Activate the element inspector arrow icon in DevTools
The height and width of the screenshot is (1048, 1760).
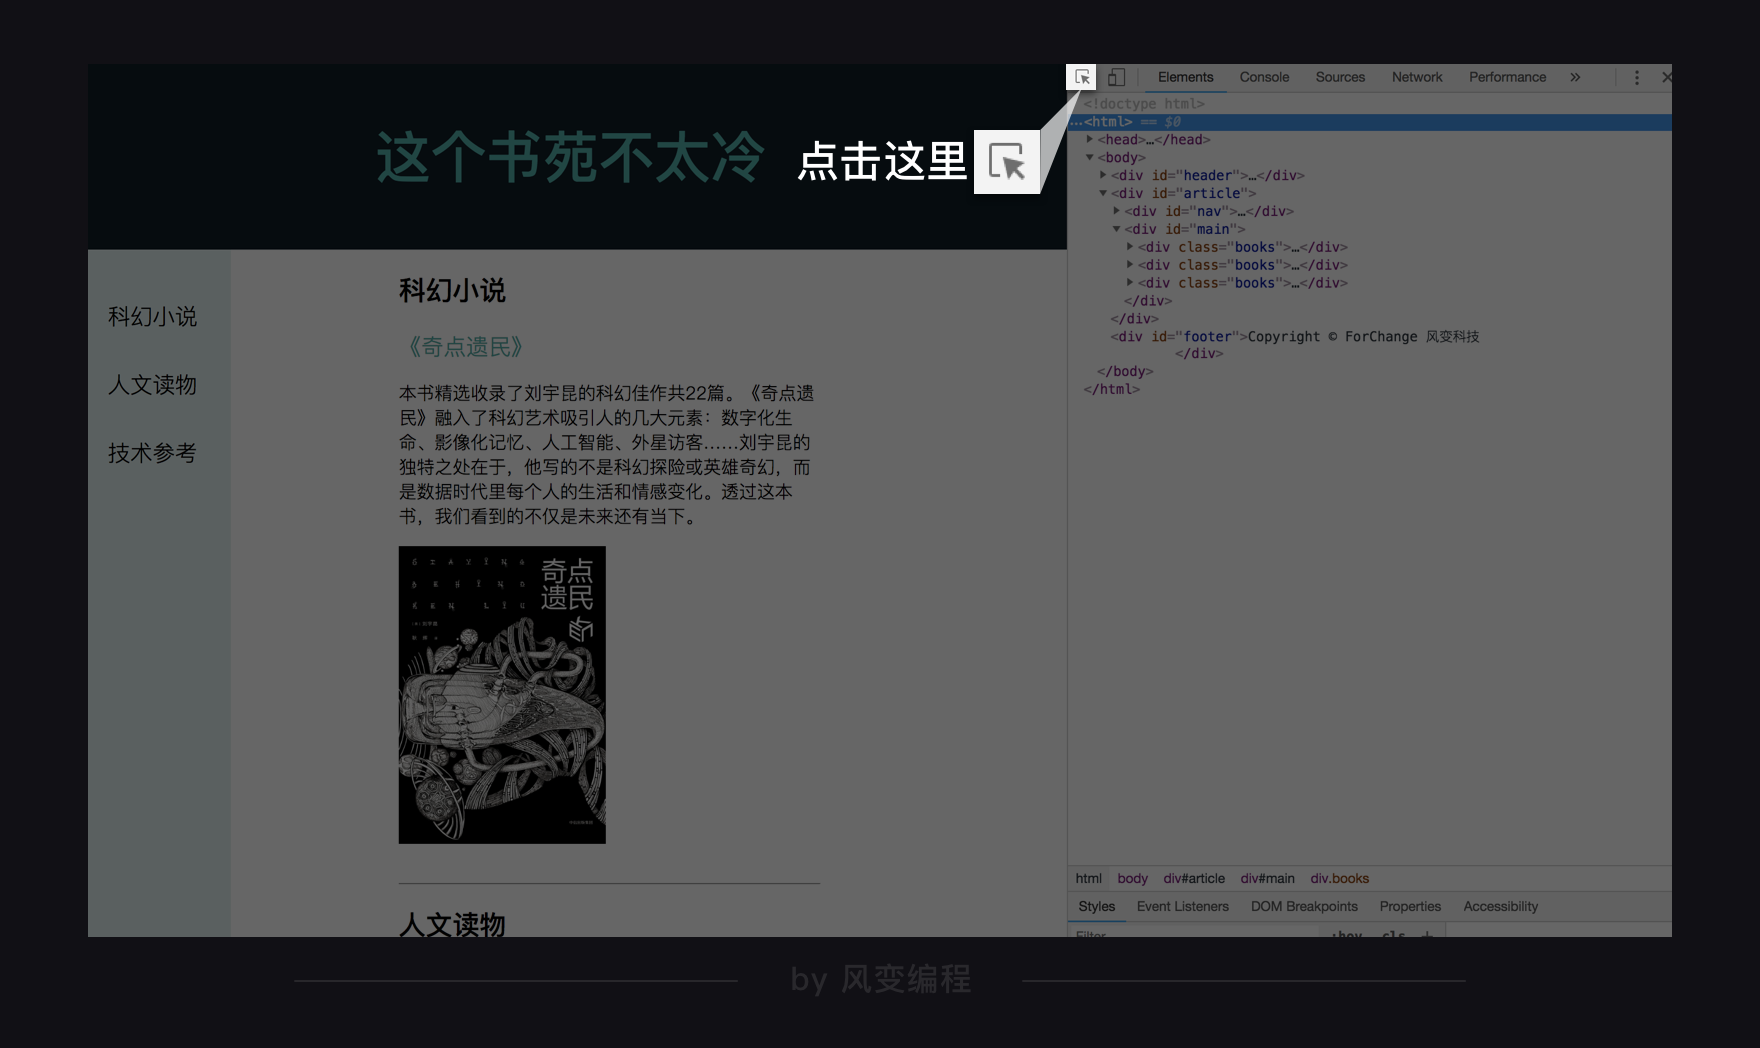pyautogui.click(x=1082, y=77)
